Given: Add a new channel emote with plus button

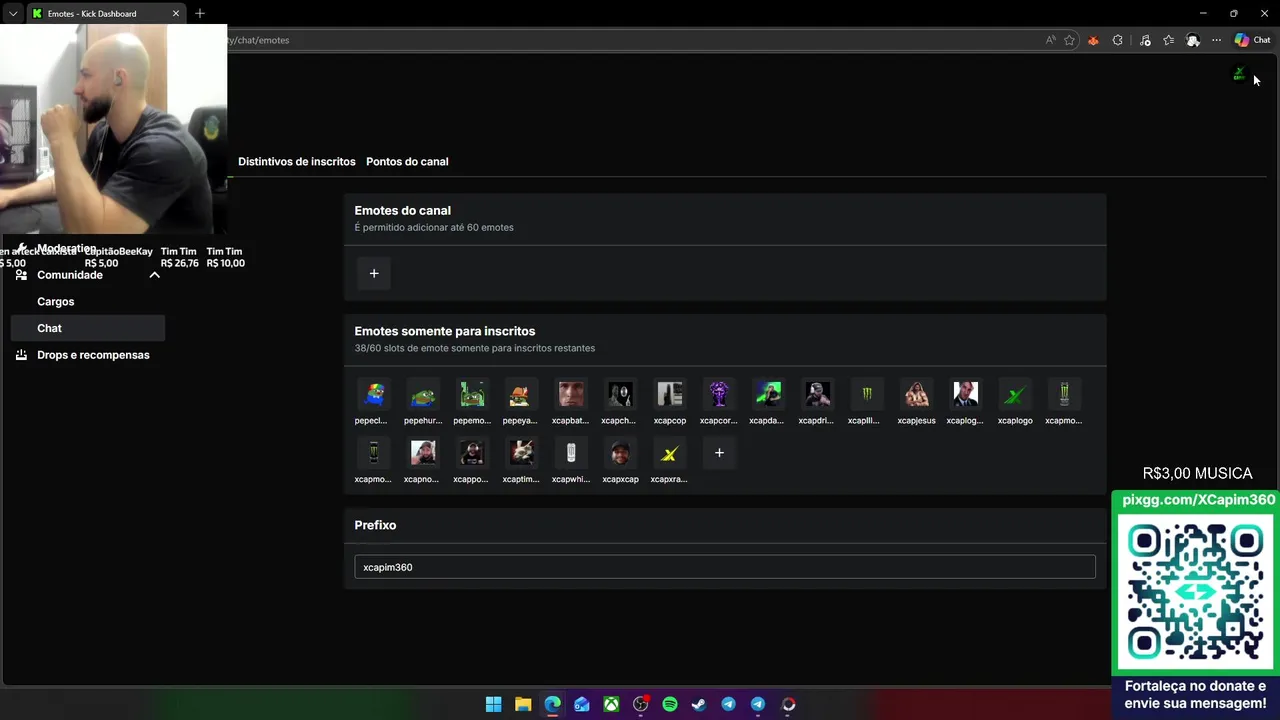Looking at the screenshot, I should point(374,273).
